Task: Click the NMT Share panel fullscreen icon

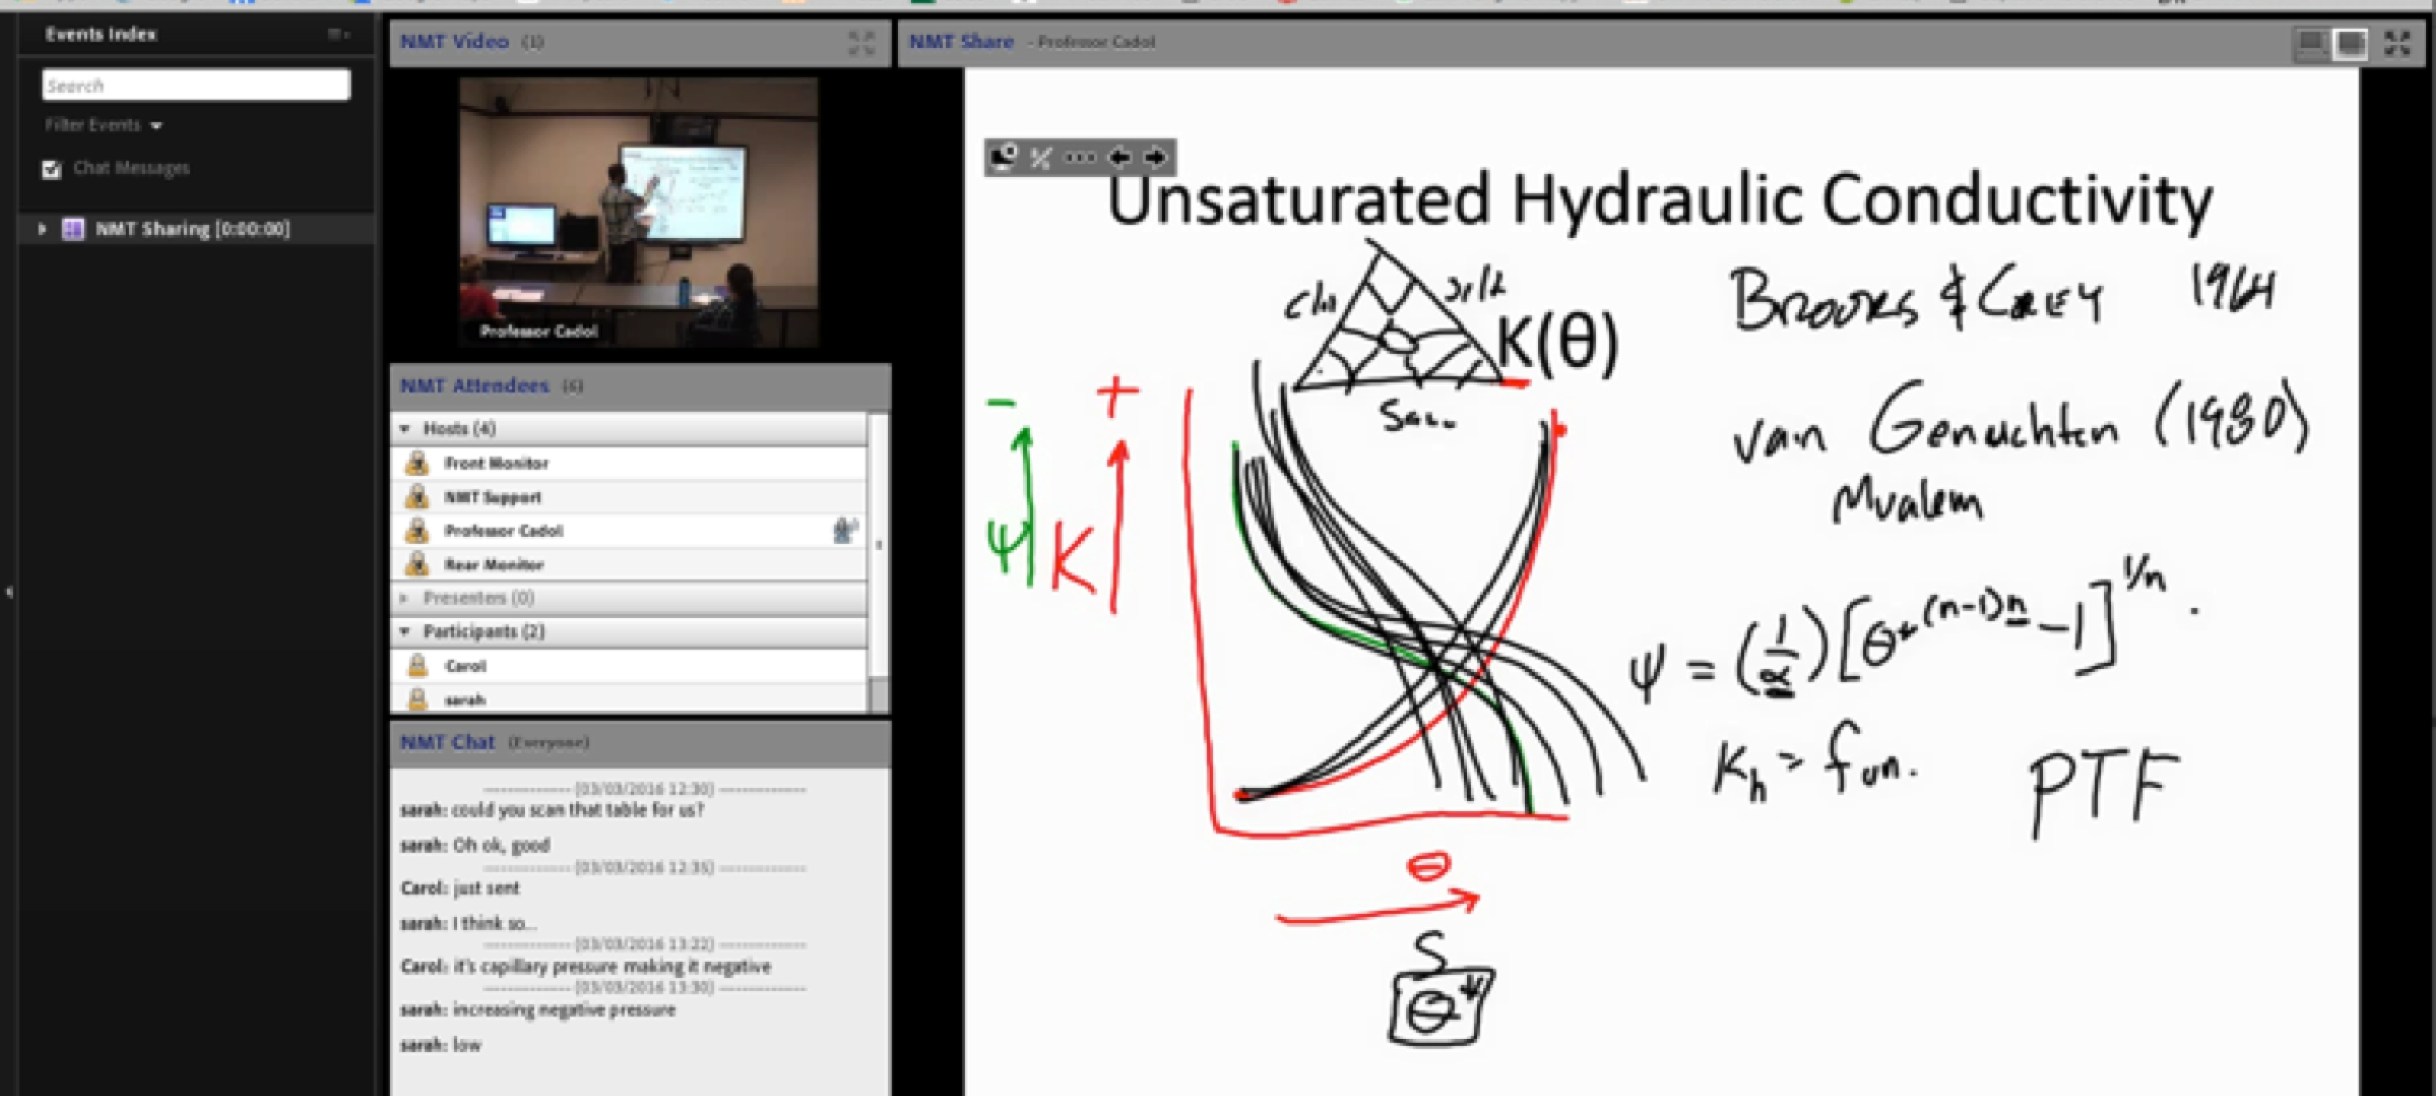Action: pos(2406,42)
